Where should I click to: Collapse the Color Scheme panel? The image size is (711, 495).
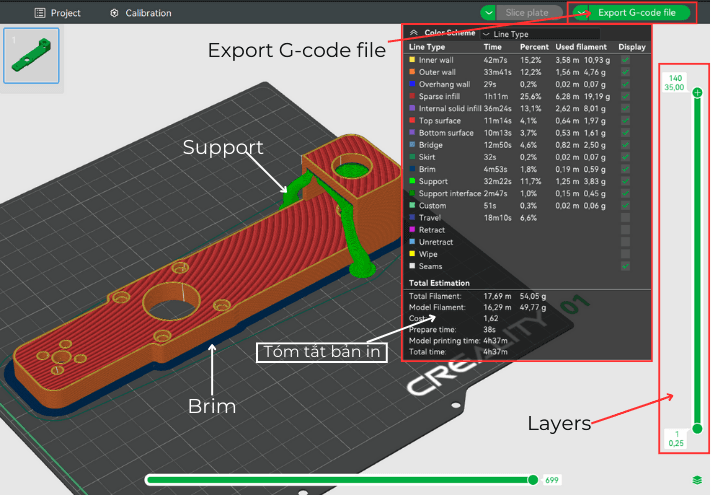[x=415, y=34]
